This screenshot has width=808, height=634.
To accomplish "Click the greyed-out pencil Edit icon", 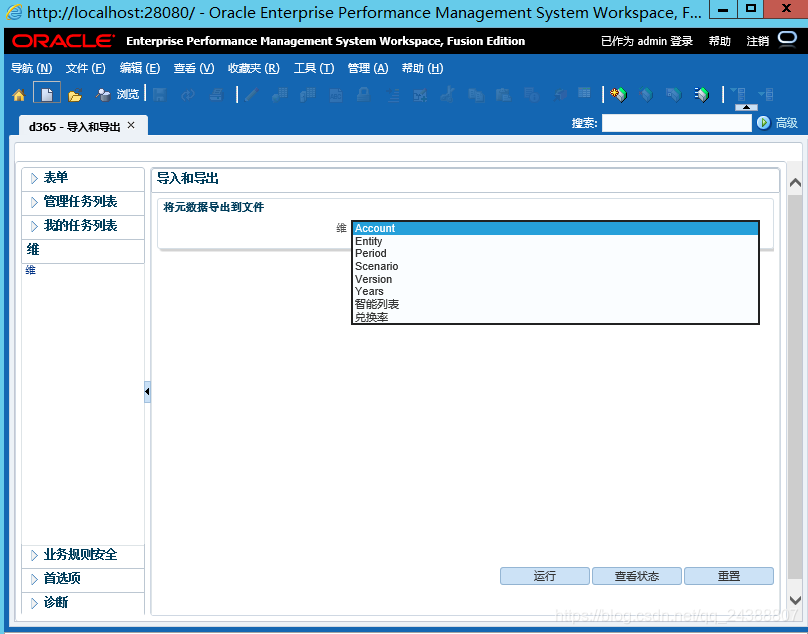I will click(251, 94).
